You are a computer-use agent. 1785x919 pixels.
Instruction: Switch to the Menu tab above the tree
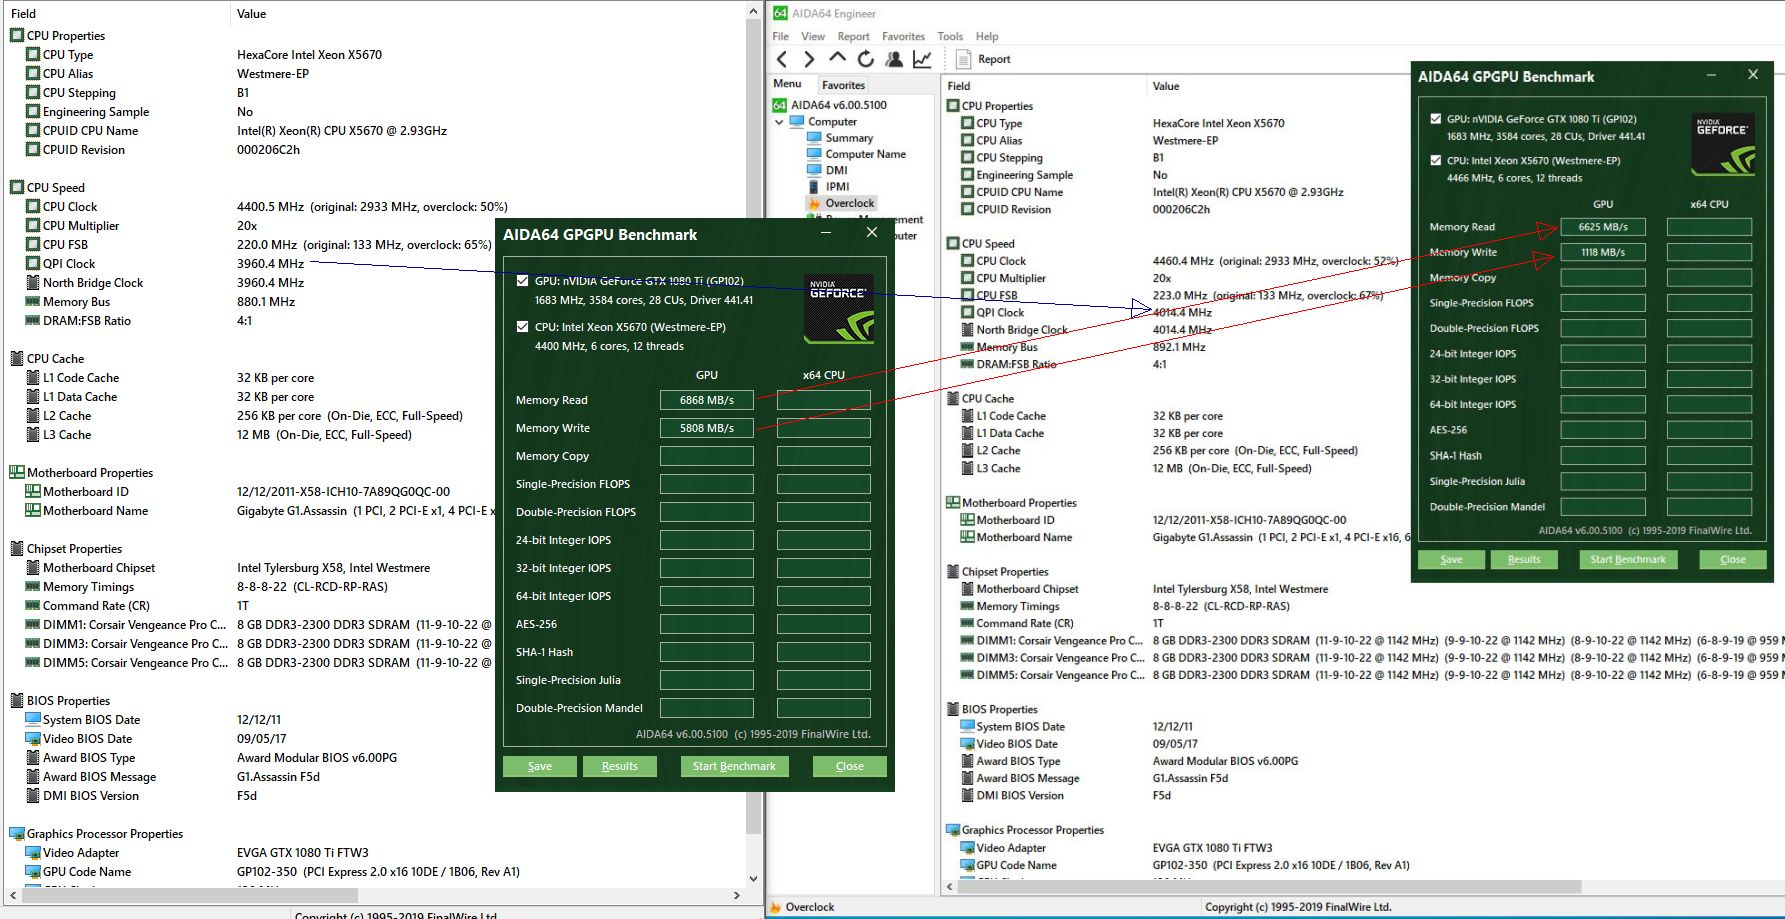(x=787, y=84)
